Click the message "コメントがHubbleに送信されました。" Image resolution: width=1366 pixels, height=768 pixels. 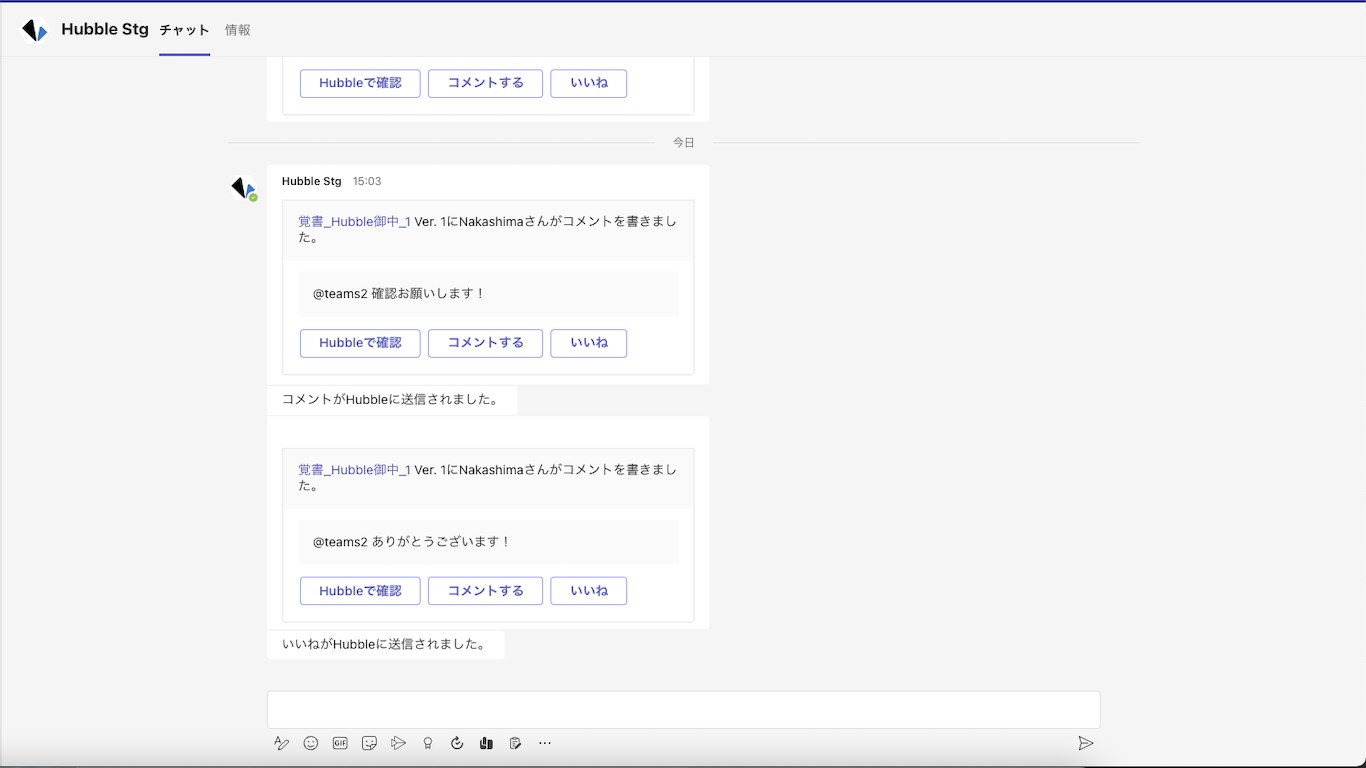391,399
